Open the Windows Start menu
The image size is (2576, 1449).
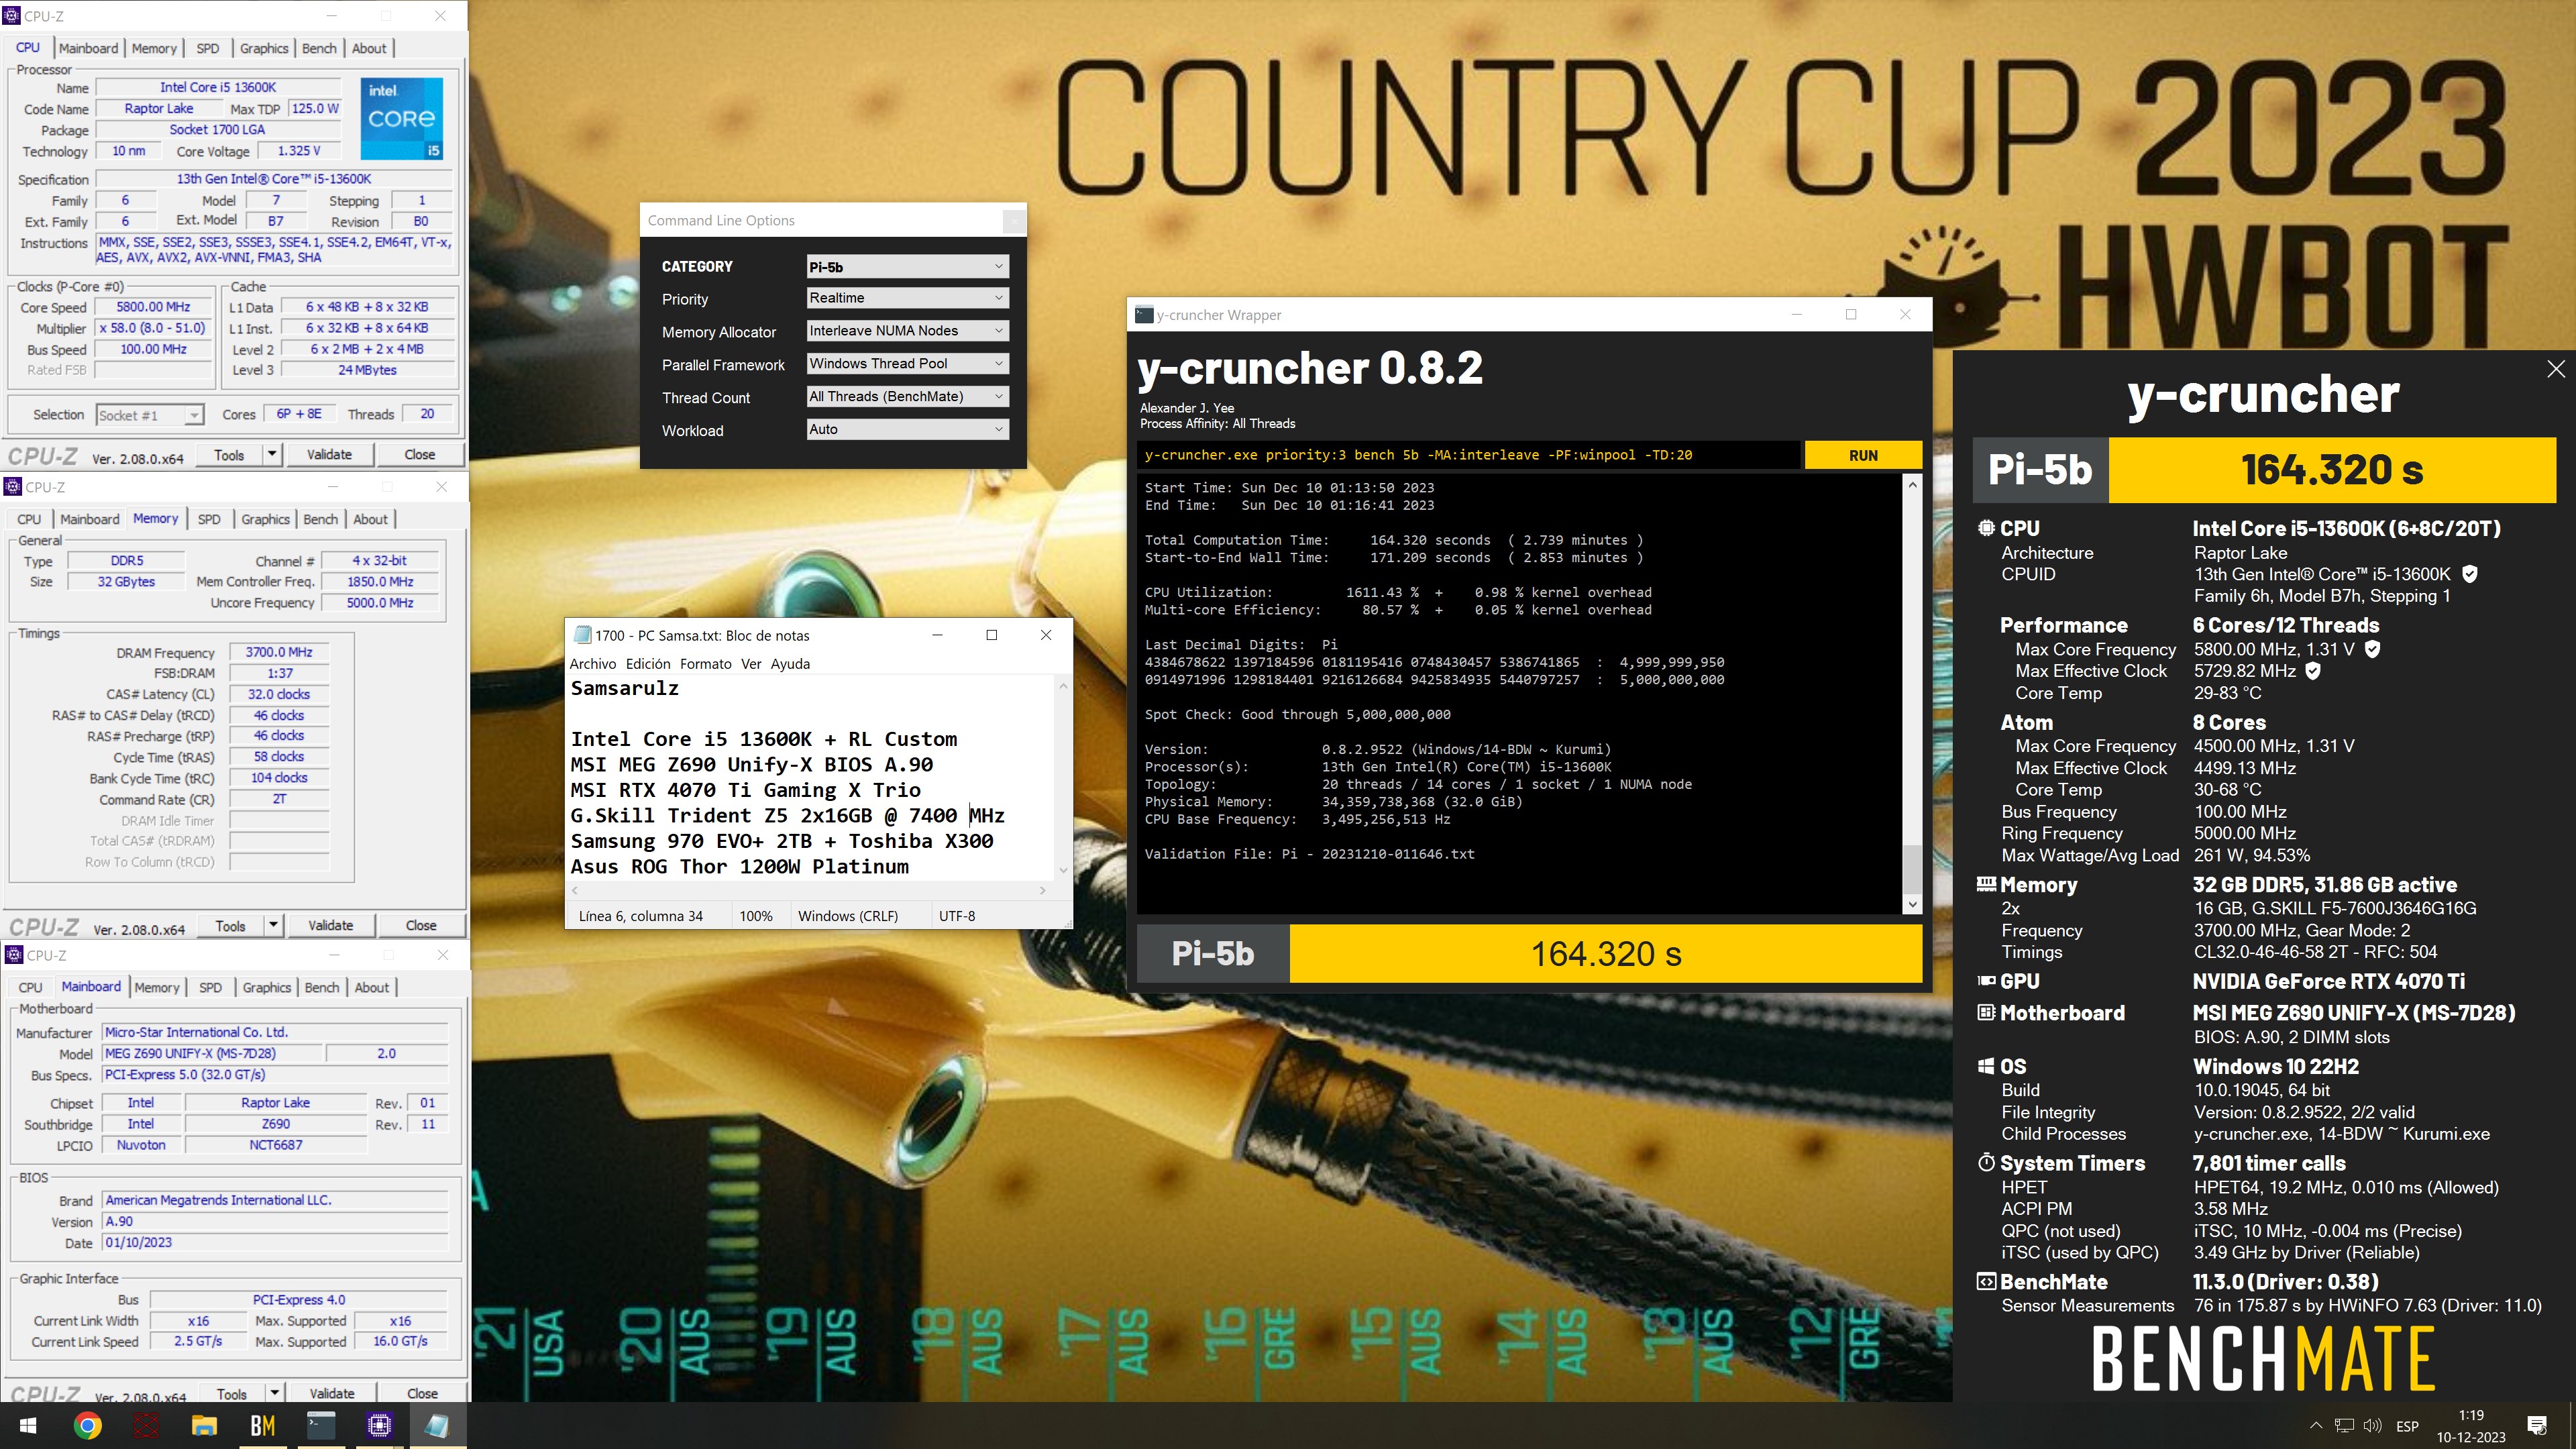coord(28,1425)
